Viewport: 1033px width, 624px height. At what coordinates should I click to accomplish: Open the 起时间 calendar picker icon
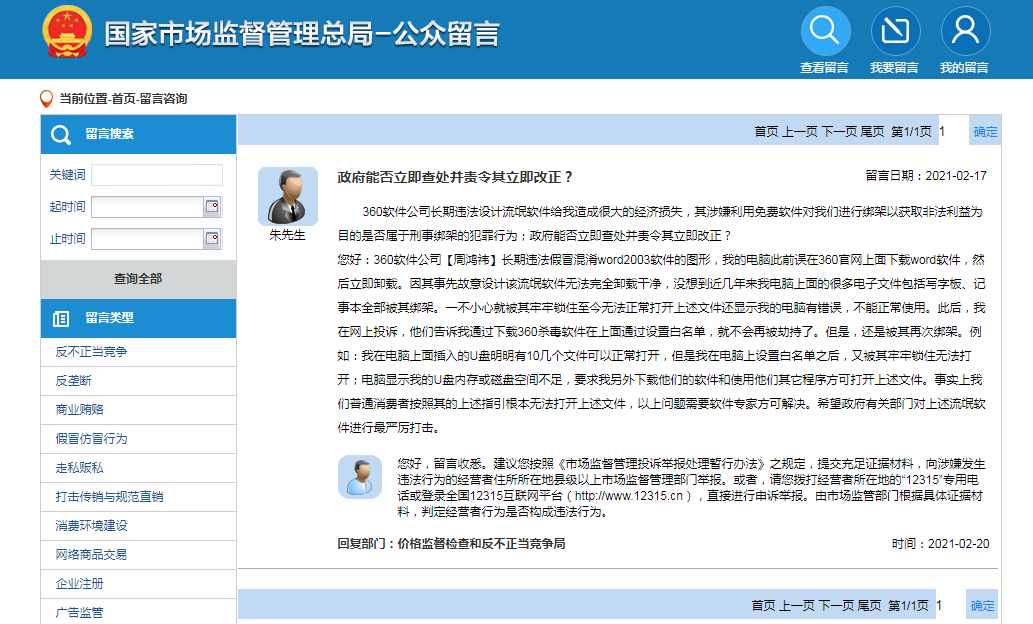pyautogui.click(x=212, y=206)
